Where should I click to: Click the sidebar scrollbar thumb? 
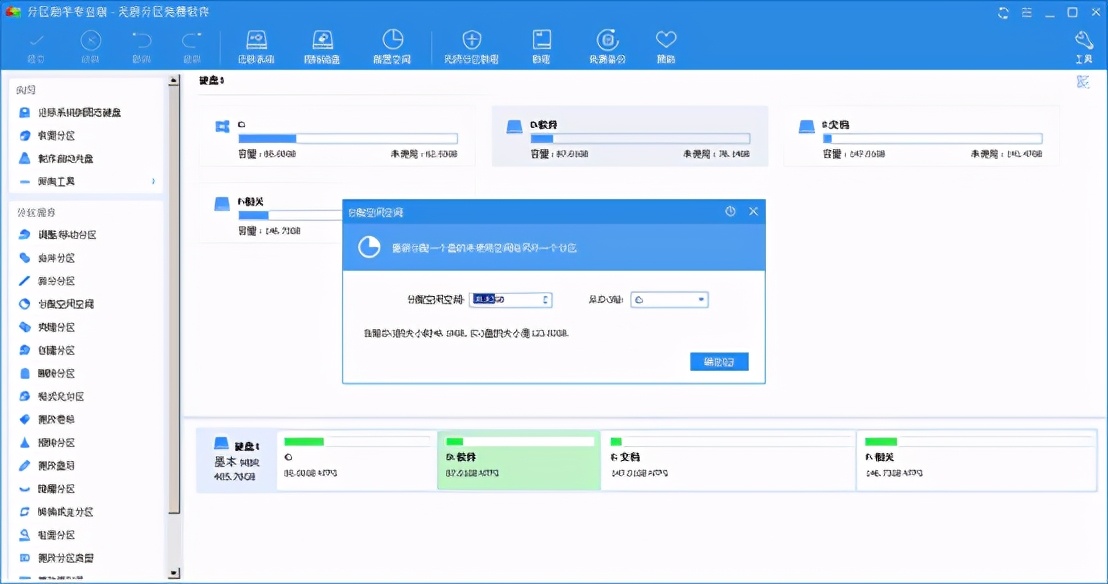point(174,300)
